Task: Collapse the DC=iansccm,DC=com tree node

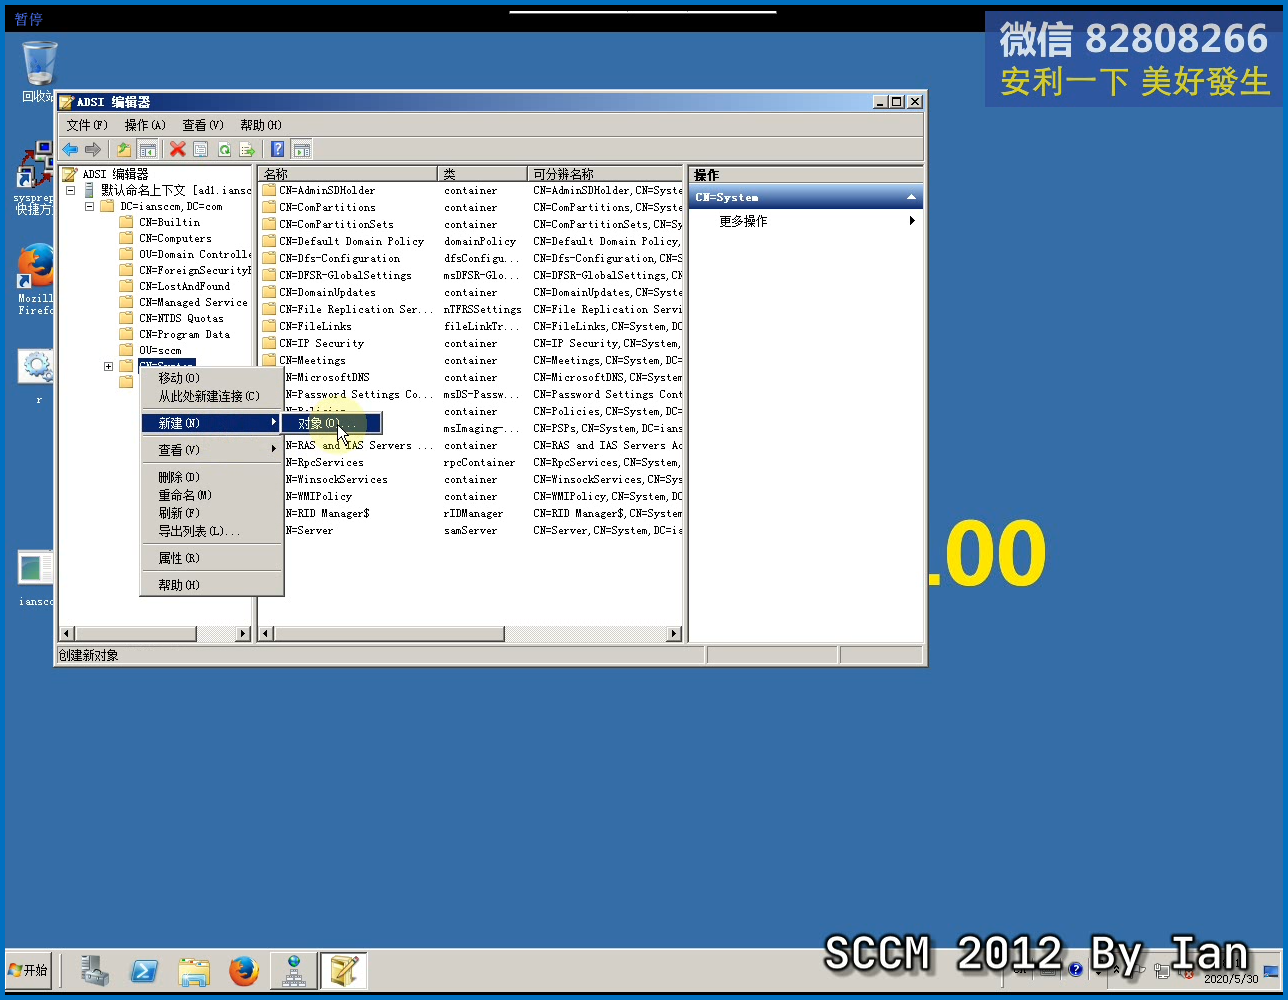Action: [x=89, y=206]
